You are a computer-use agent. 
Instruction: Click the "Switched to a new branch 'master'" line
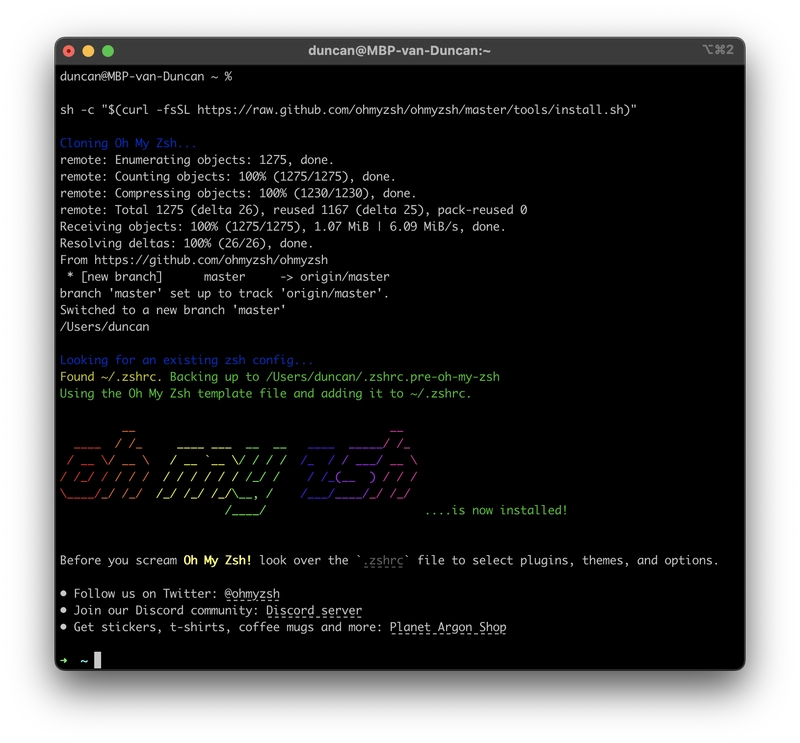click(172, 310)
